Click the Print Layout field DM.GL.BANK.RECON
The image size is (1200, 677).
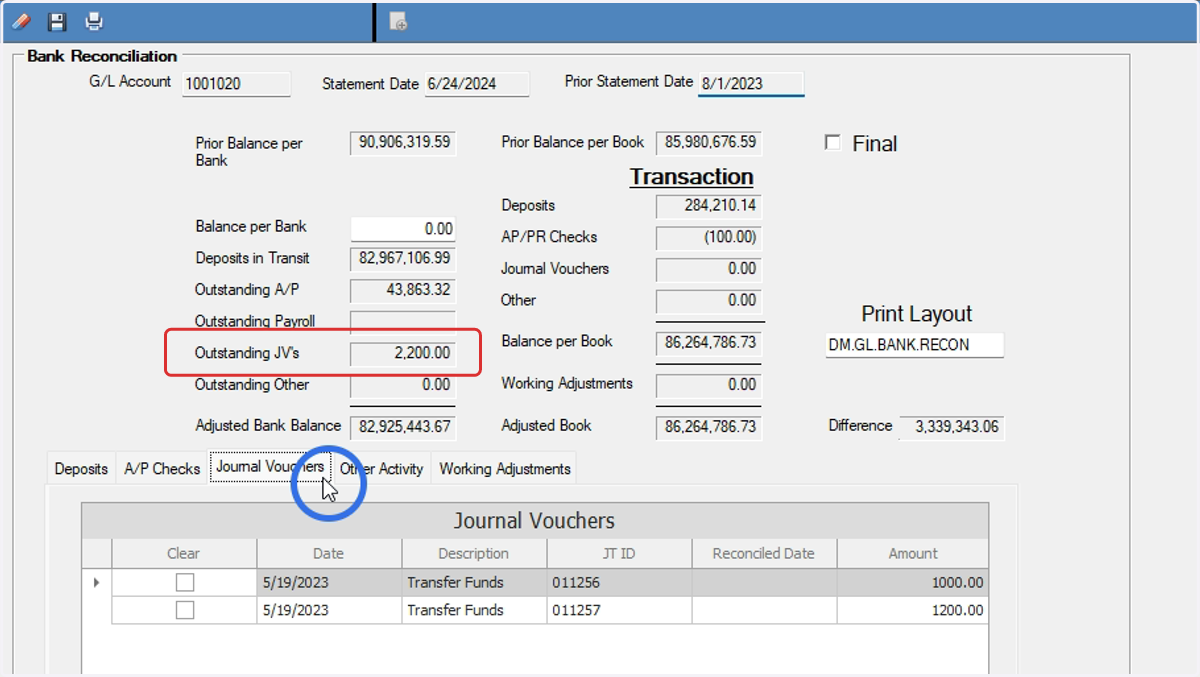tap(915, 345)
